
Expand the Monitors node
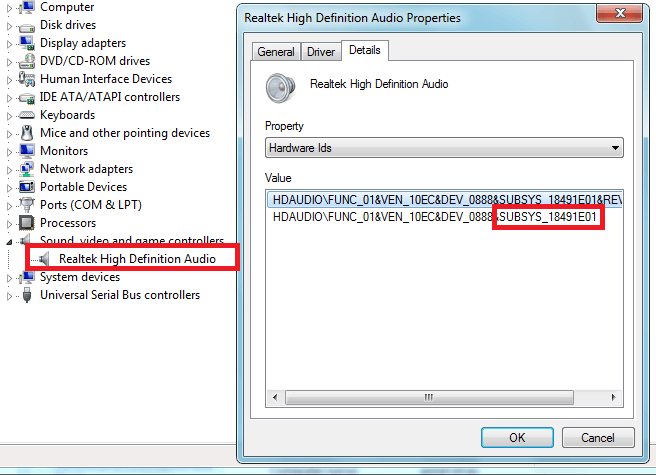tap(9, 151)
